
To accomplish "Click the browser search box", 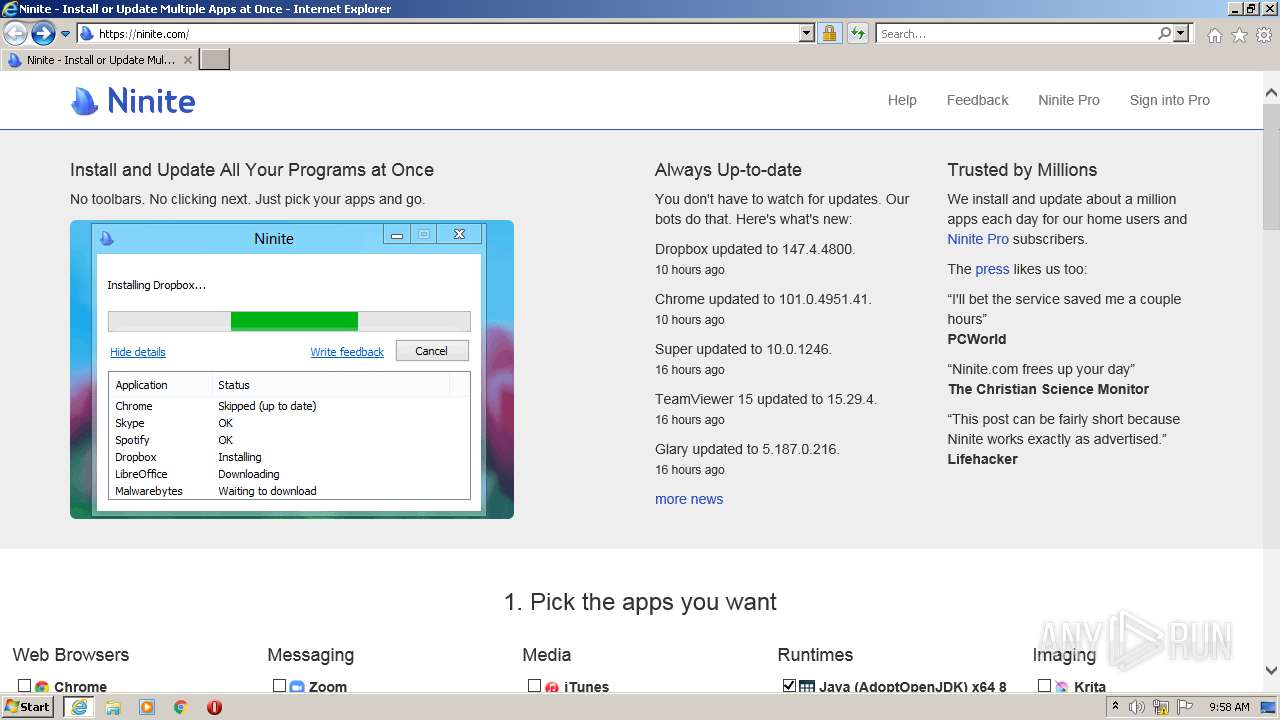I will [1015, 34].
